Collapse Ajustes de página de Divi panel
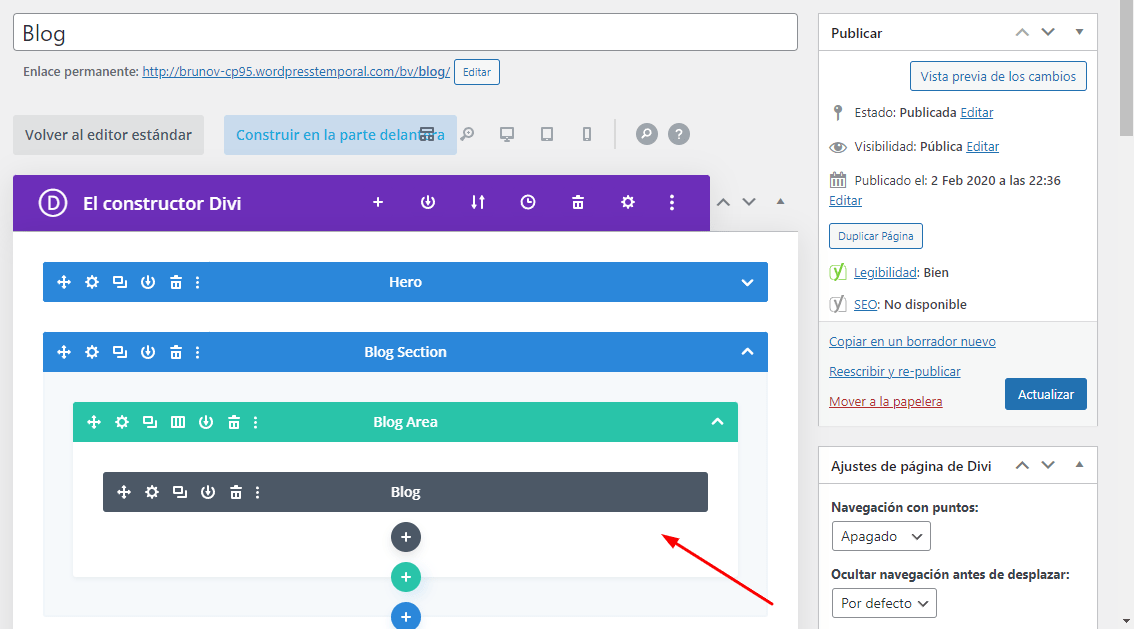 click(x=1079, y=465)
